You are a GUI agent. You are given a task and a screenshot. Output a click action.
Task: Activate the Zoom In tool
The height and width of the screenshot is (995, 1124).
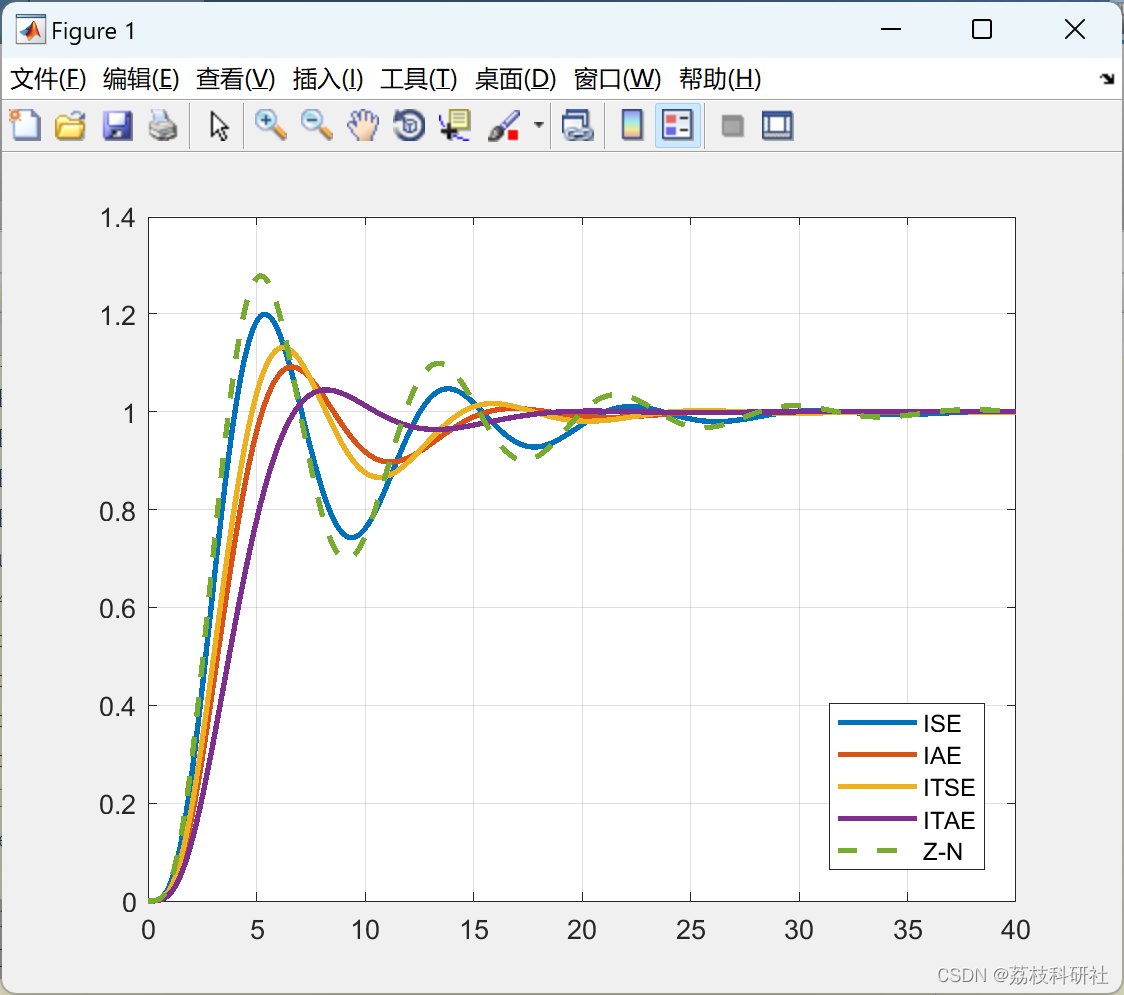coord(270,125)
